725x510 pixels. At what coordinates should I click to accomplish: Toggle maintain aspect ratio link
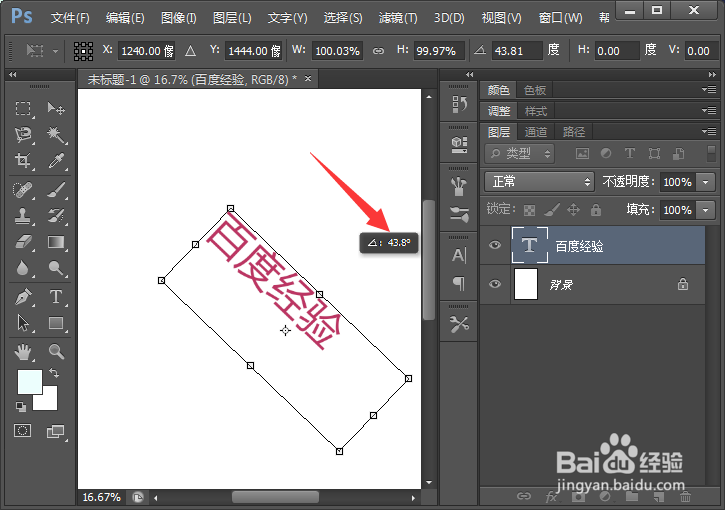coord(378,51)
